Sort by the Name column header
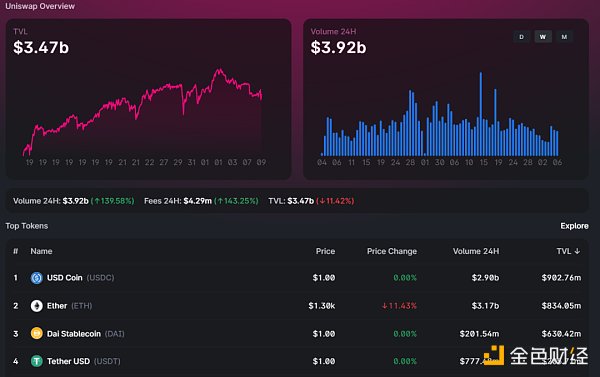Screen dimensions: 600x377 (x=41, y=251)
